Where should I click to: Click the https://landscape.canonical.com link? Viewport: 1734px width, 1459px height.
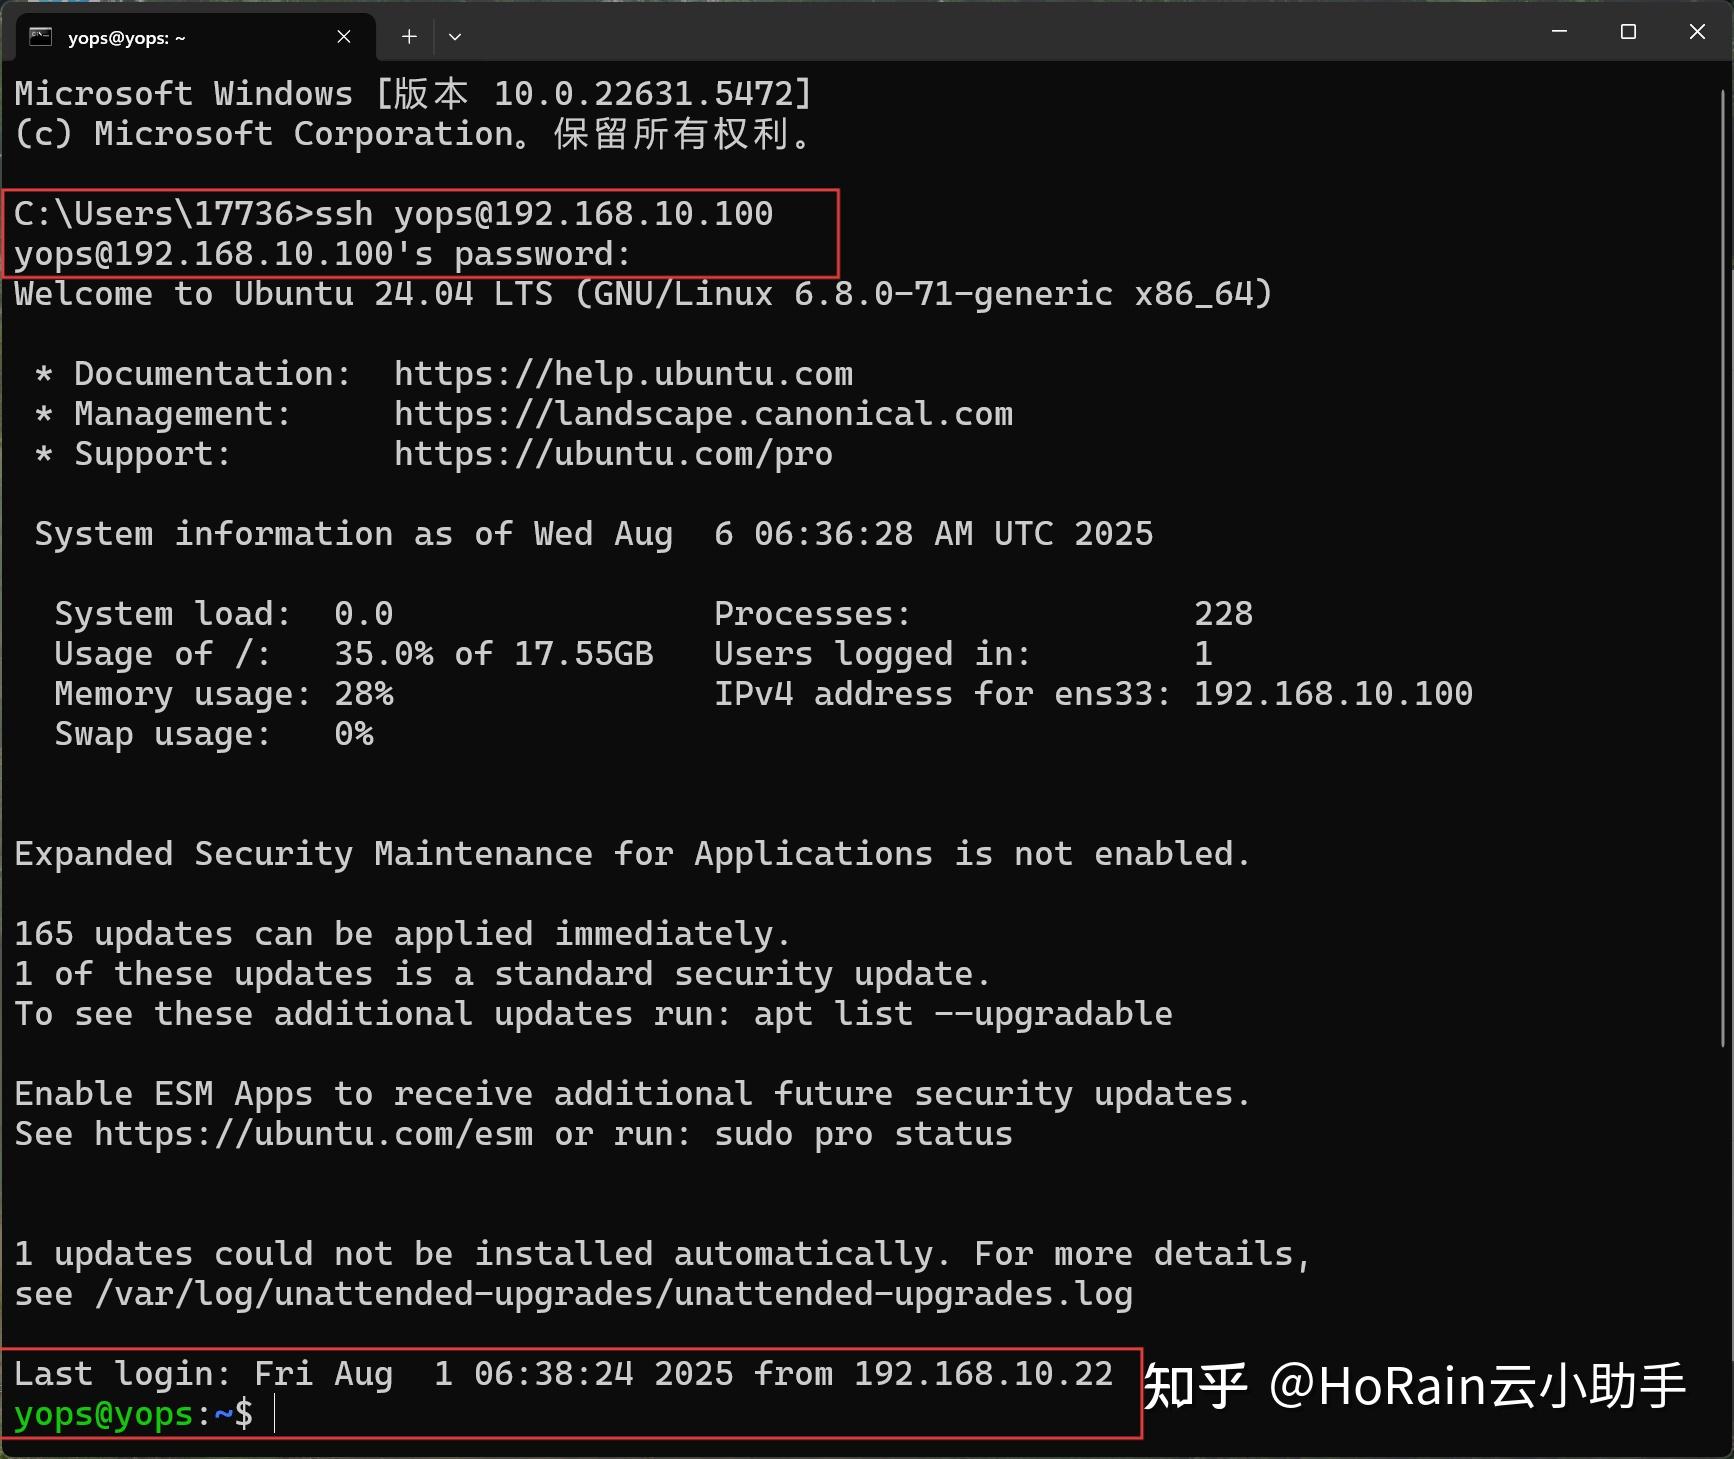point(703,414)
